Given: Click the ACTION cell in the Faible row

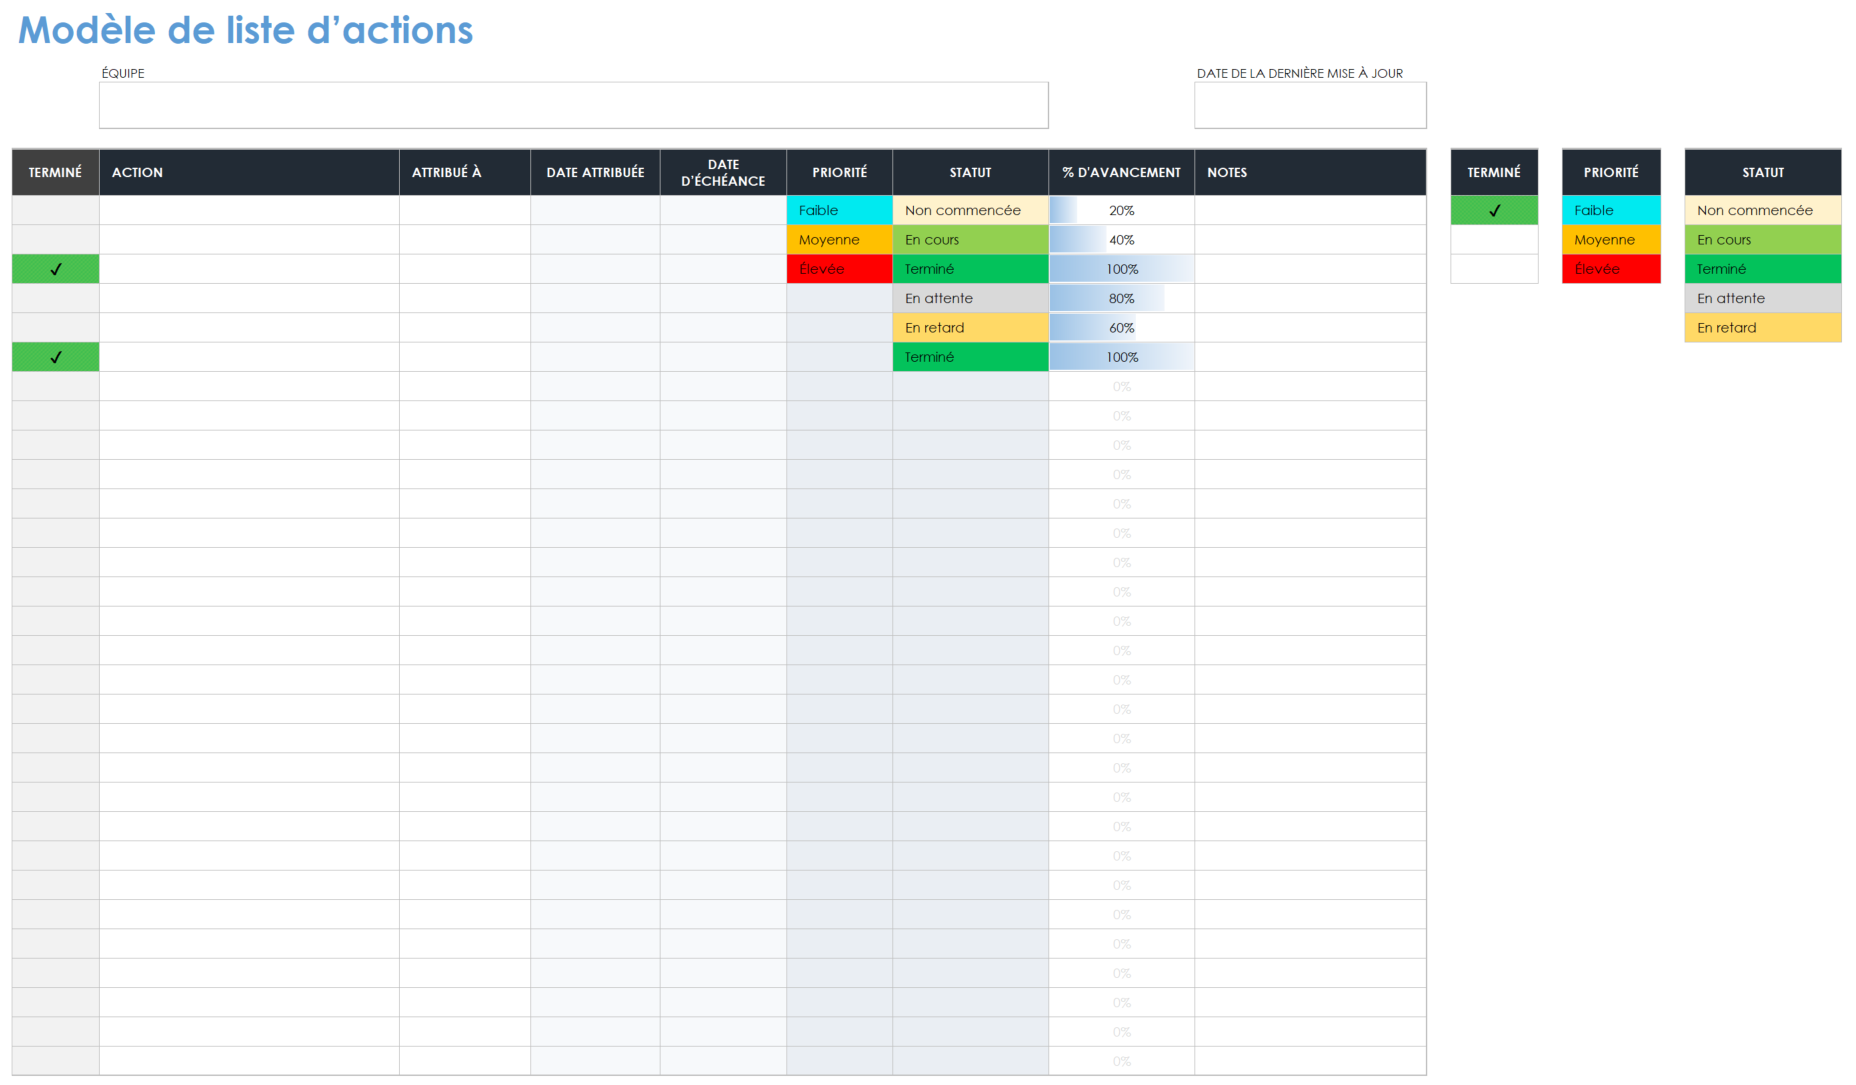Looking at the screenshot, I should point(249,210).
